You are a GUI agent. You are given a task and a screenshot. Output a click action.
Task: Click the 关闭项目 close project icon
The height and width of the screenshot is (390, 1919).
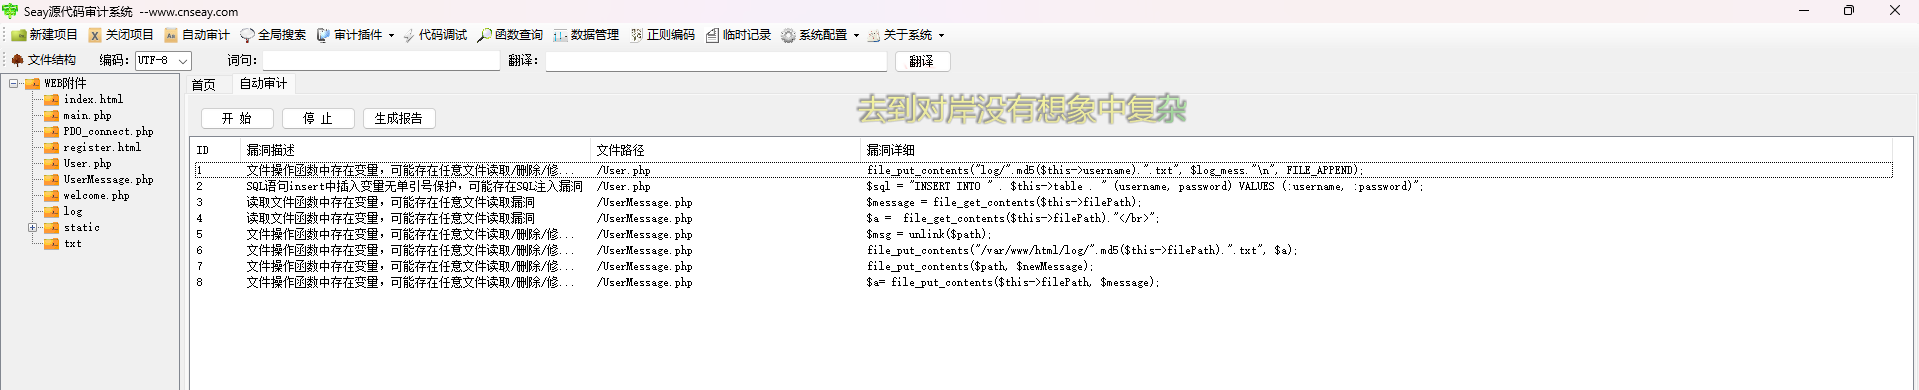95,35
